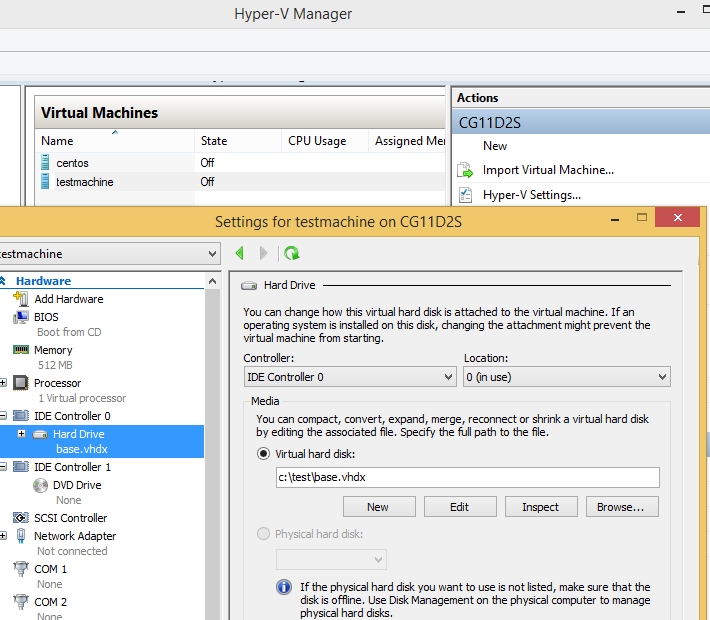This screenshot has width=710, height=620.
Task: Collapse the IDE Controller 1 node
Action: click(3, 467)
